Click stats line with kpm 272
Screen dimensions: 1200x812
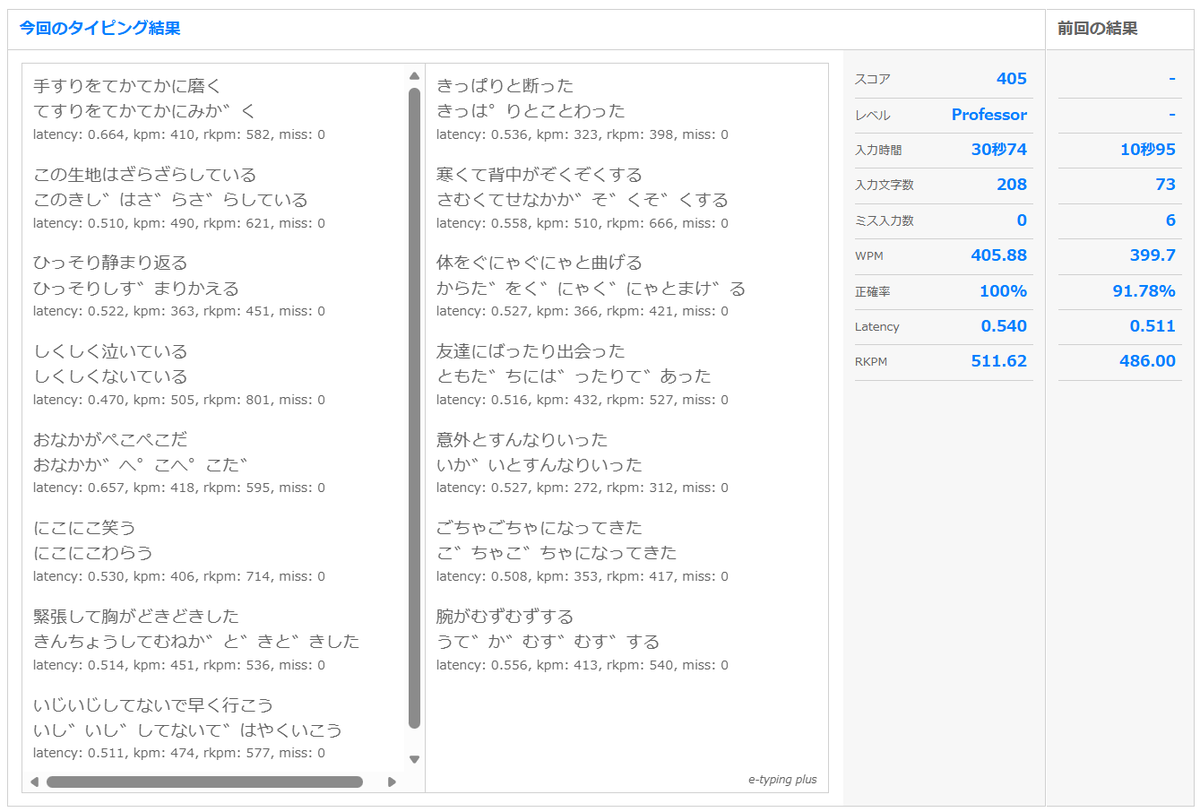[x=582, y=488]
